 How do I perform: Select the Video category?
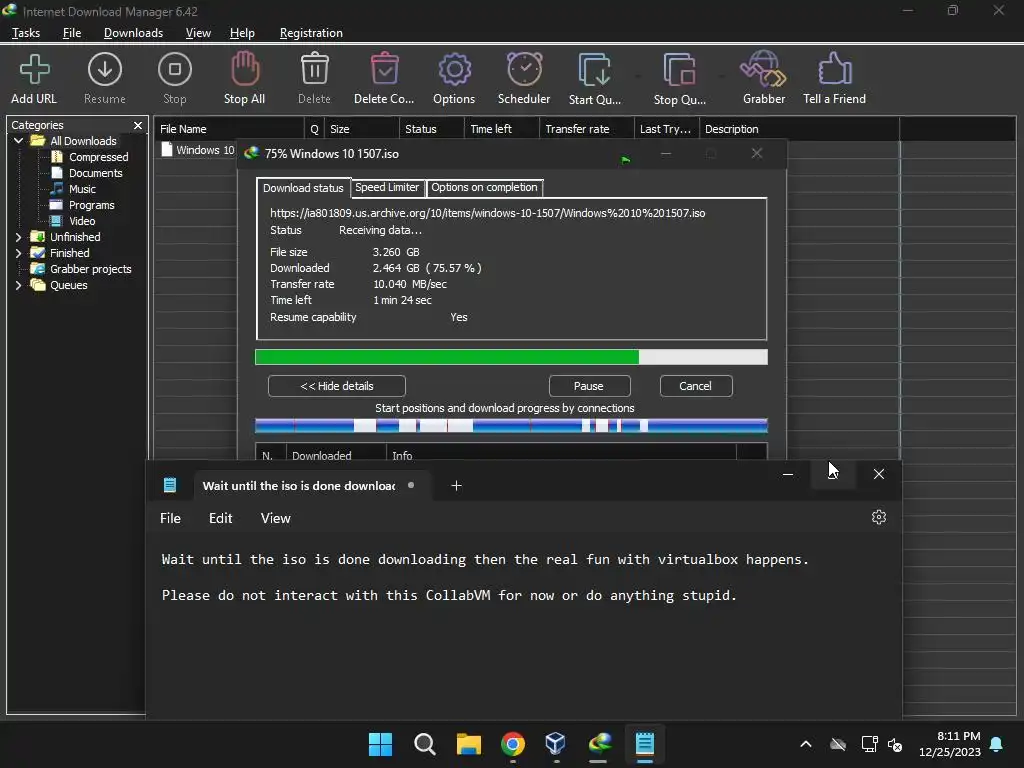[x=82, y=221]
